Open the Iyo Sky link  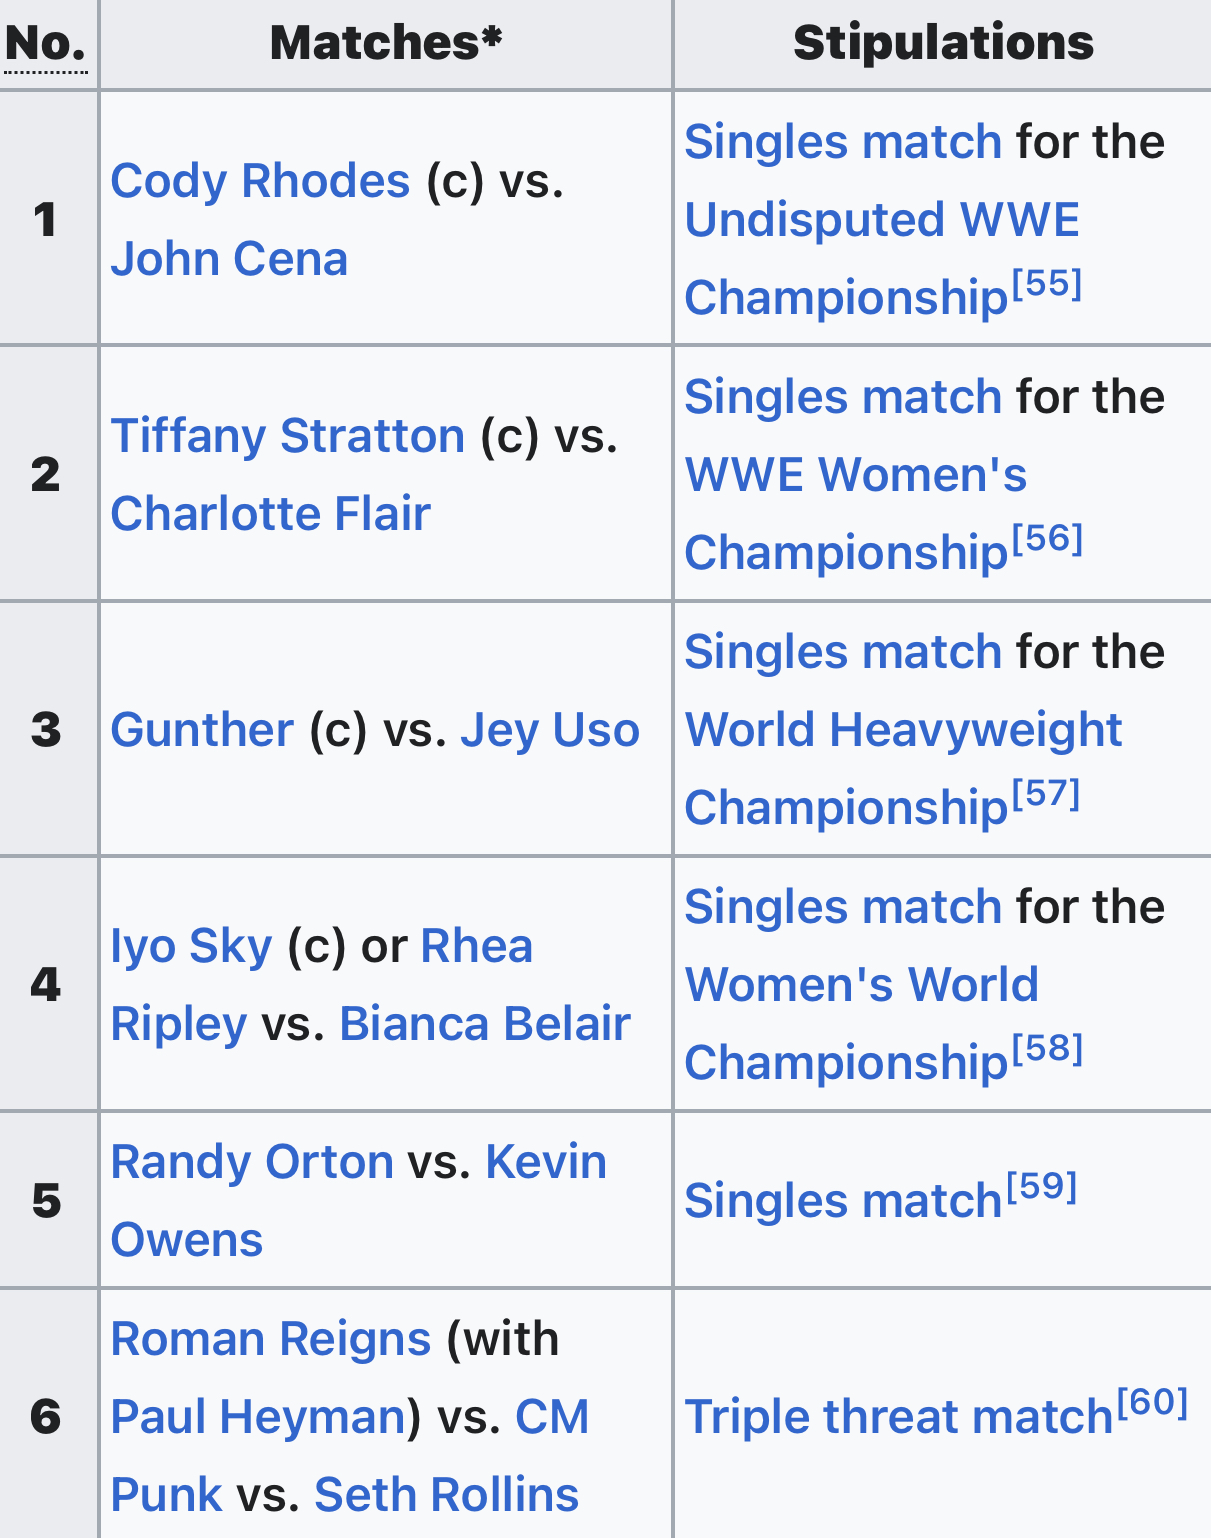(x=191, y=947)
